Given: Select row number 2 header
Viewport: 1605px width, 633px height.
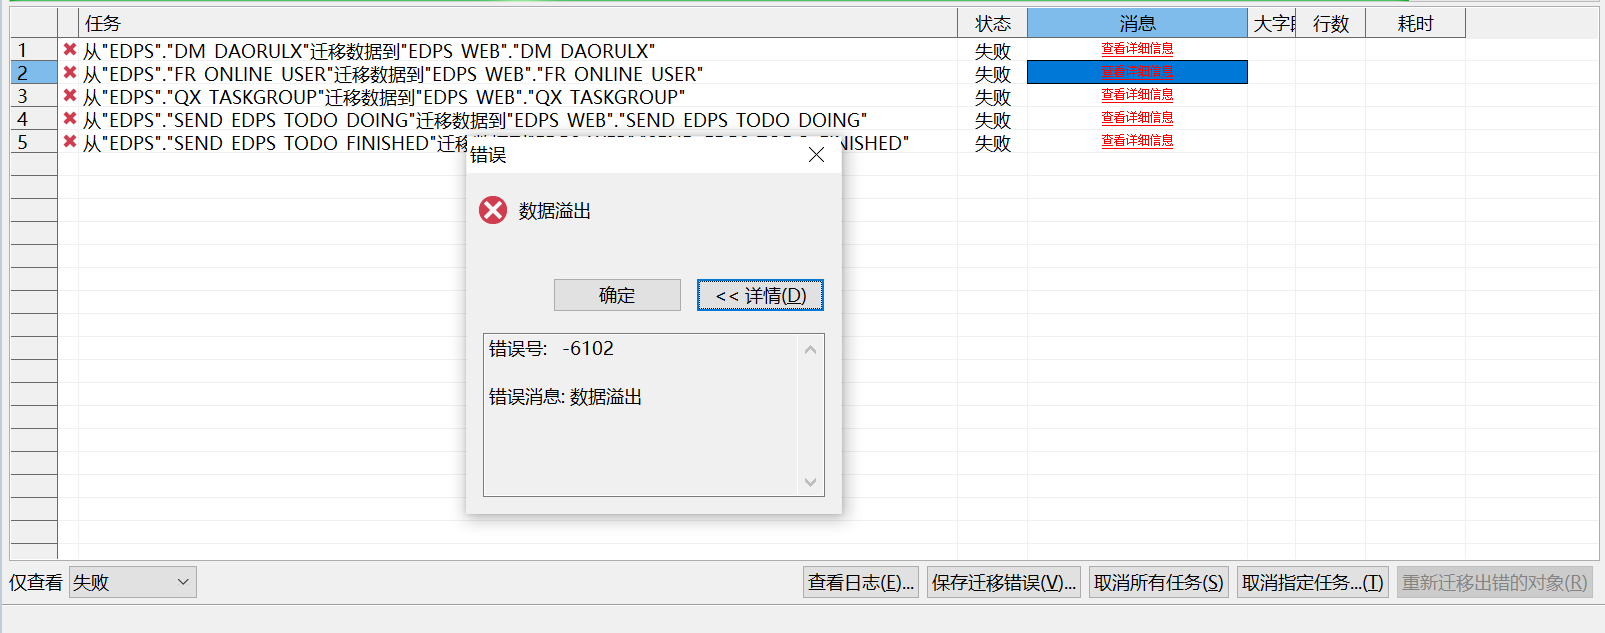Looking at the screenshot, I should [x=33, y=72].
